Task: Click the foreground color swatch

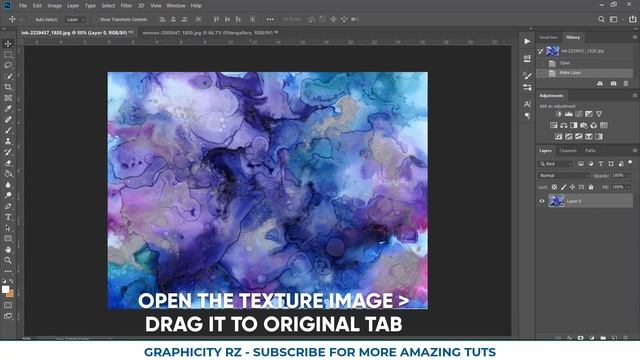Action: [x=5, y=289]
